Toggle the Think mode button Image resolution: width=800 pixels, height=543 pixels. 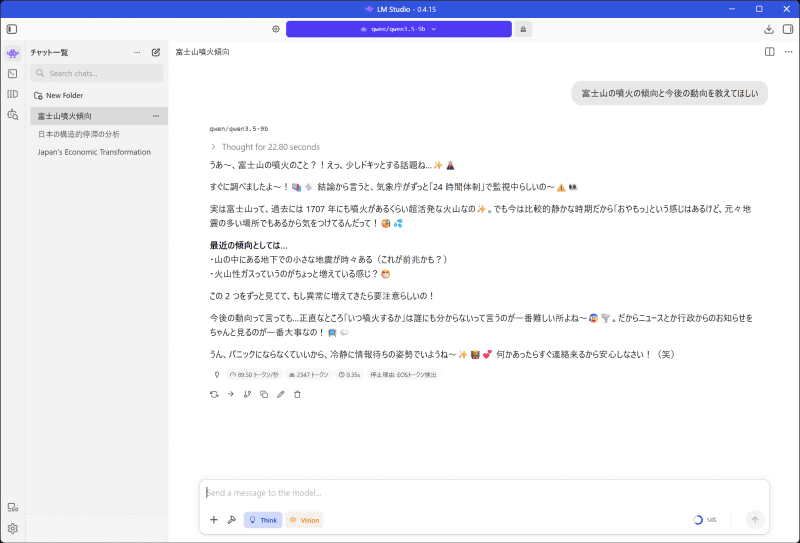click(263, 520)
